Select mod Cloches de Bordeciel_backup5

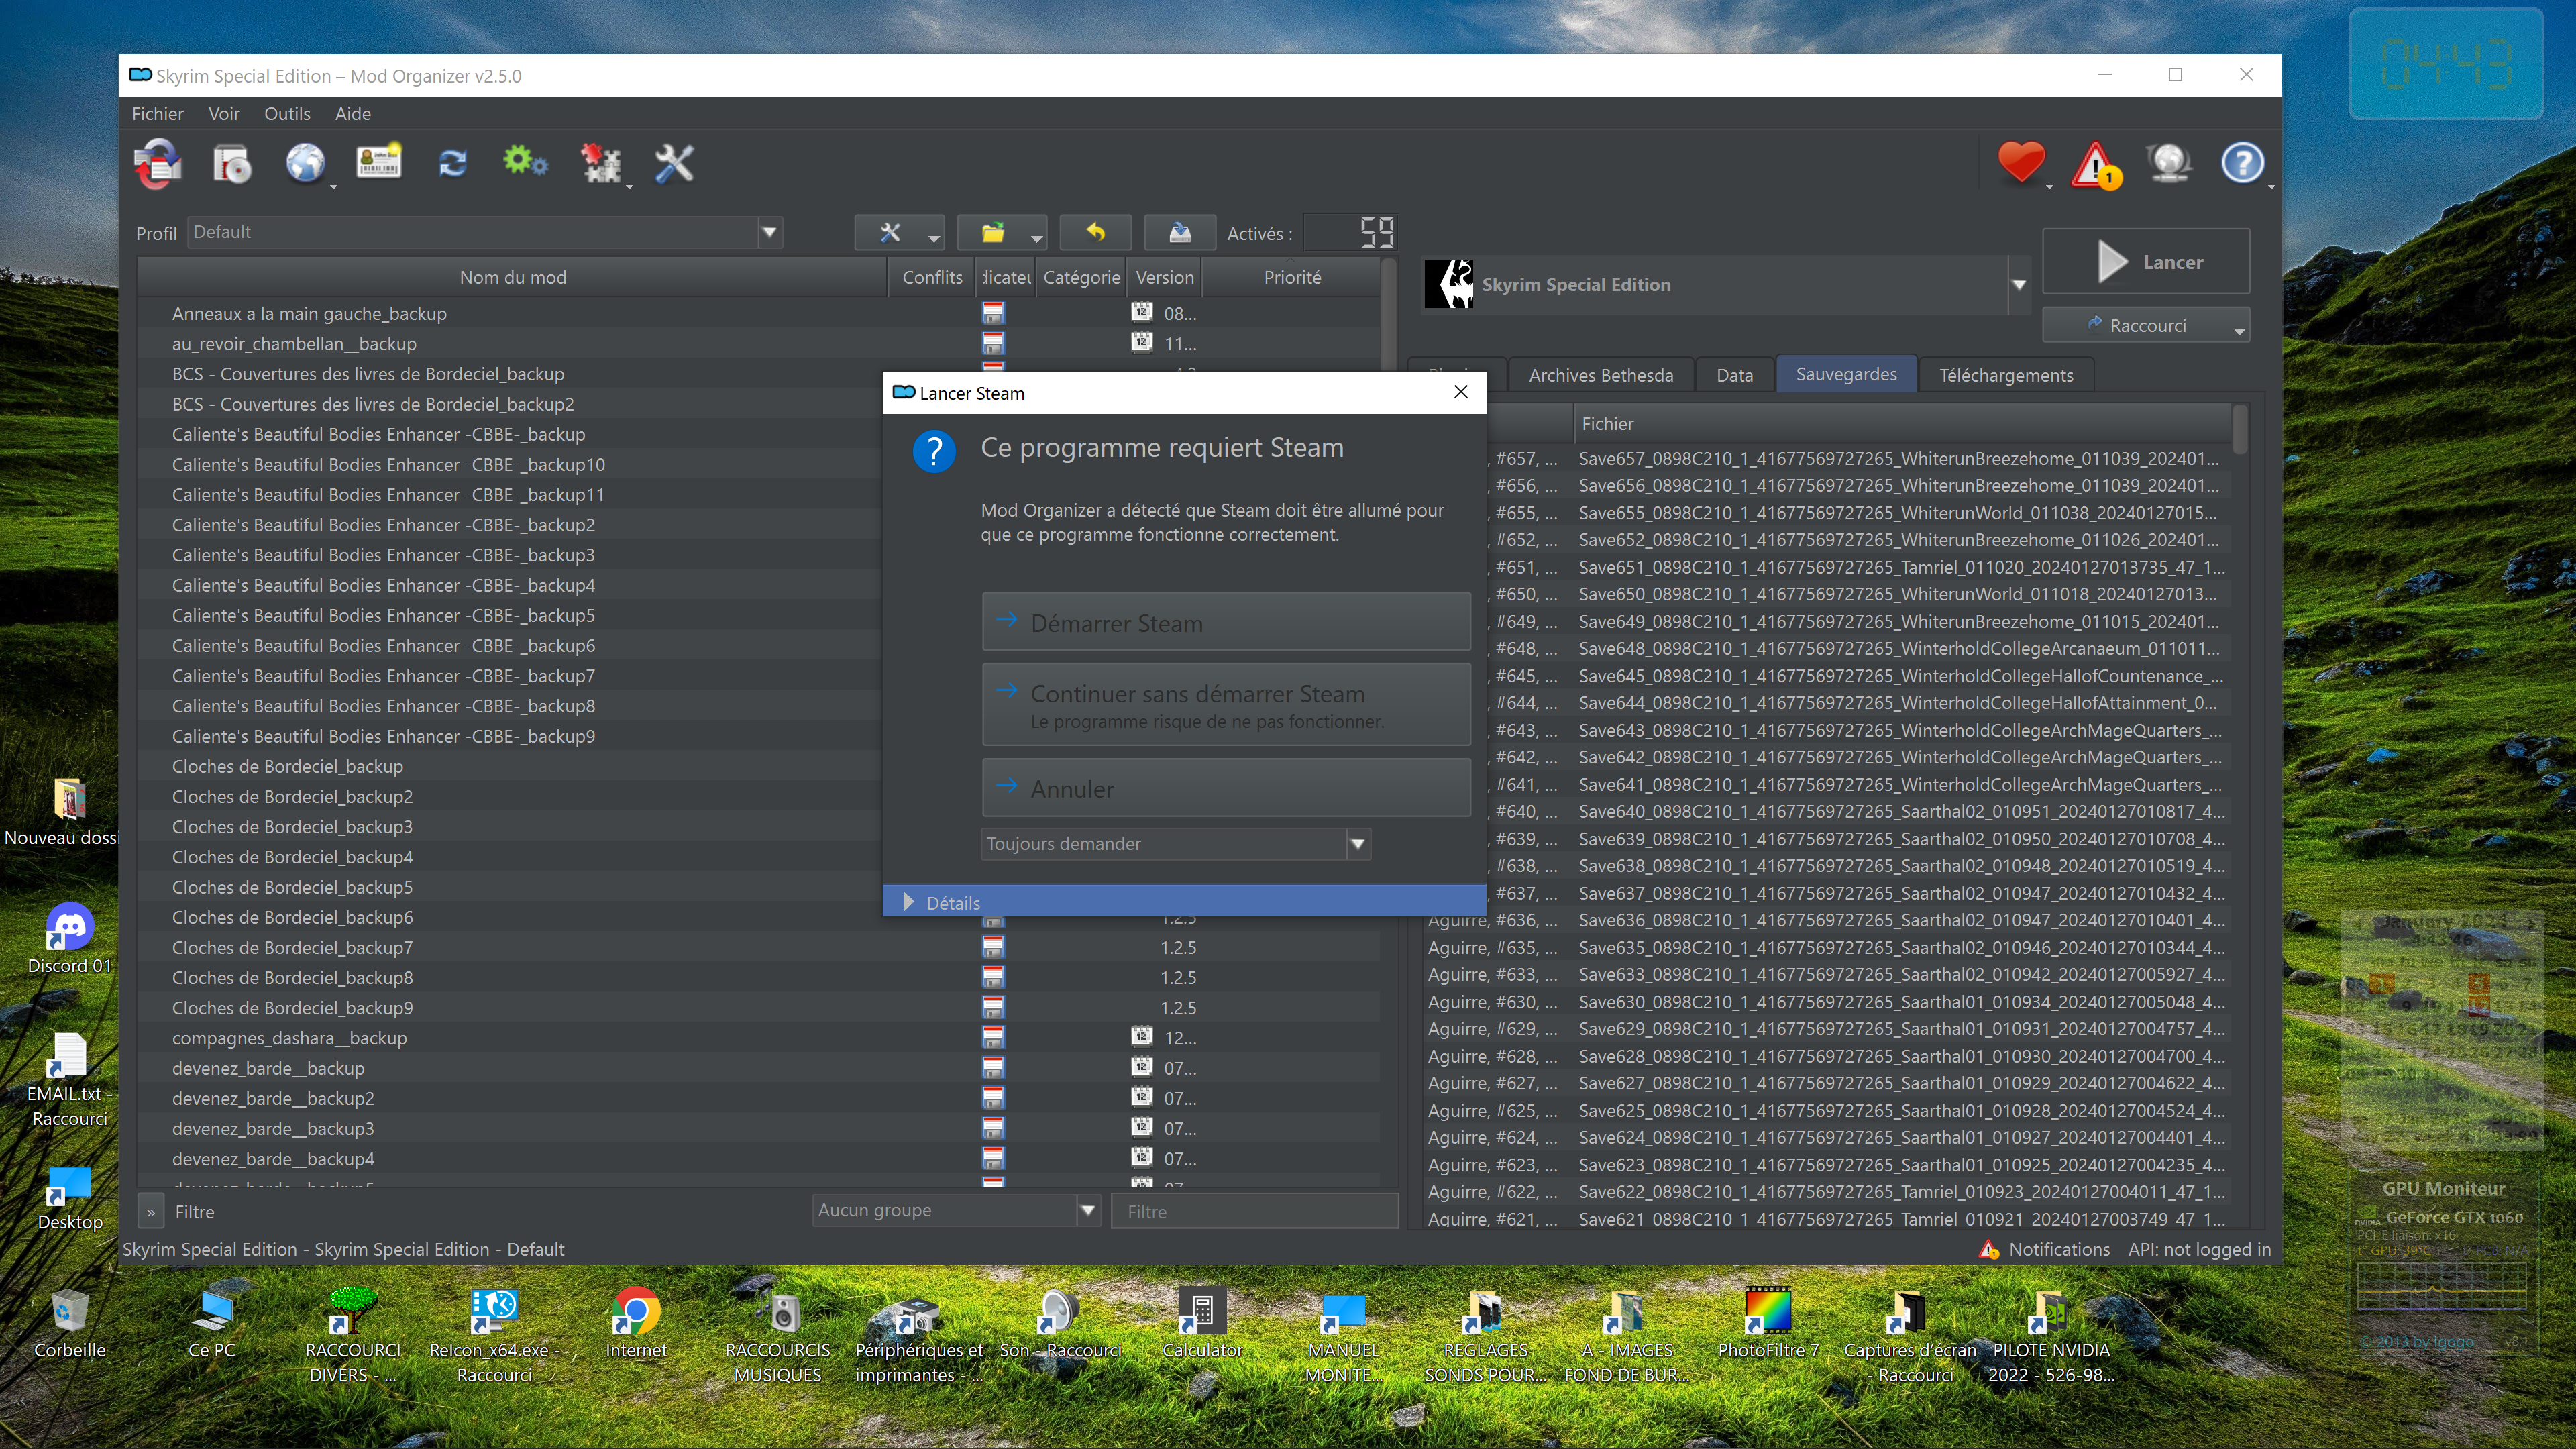click(292, 887)
